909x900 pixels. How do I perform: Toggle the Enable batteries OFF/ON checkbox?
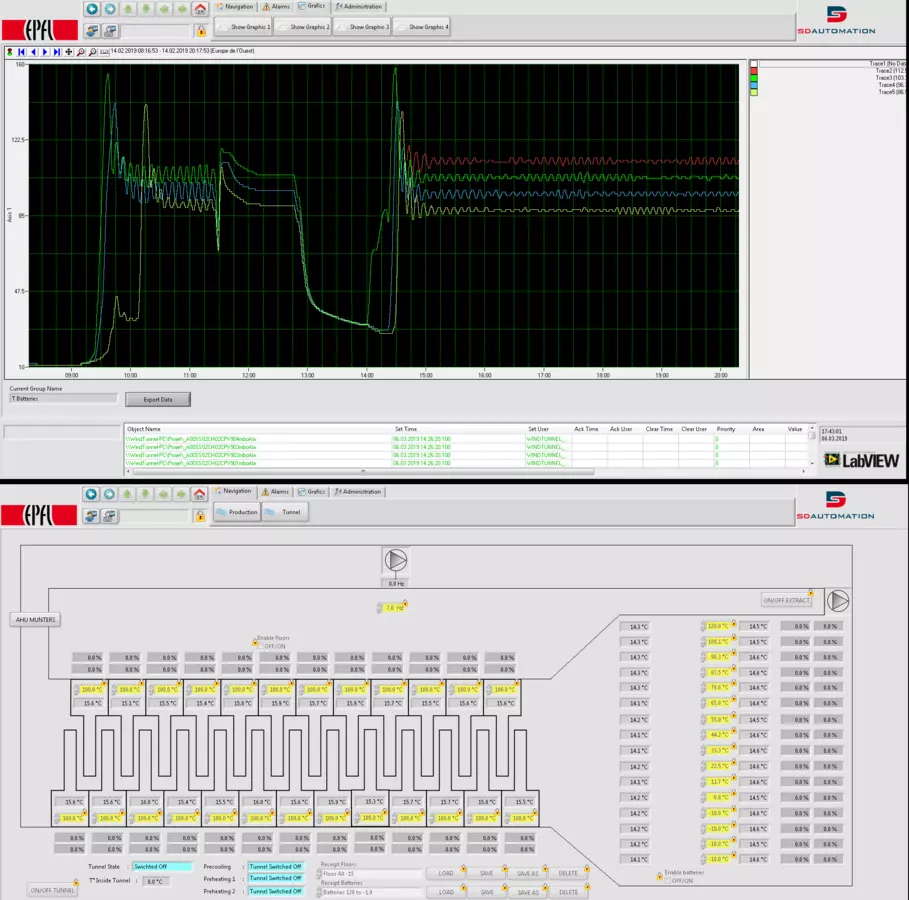tap(668, 881)
